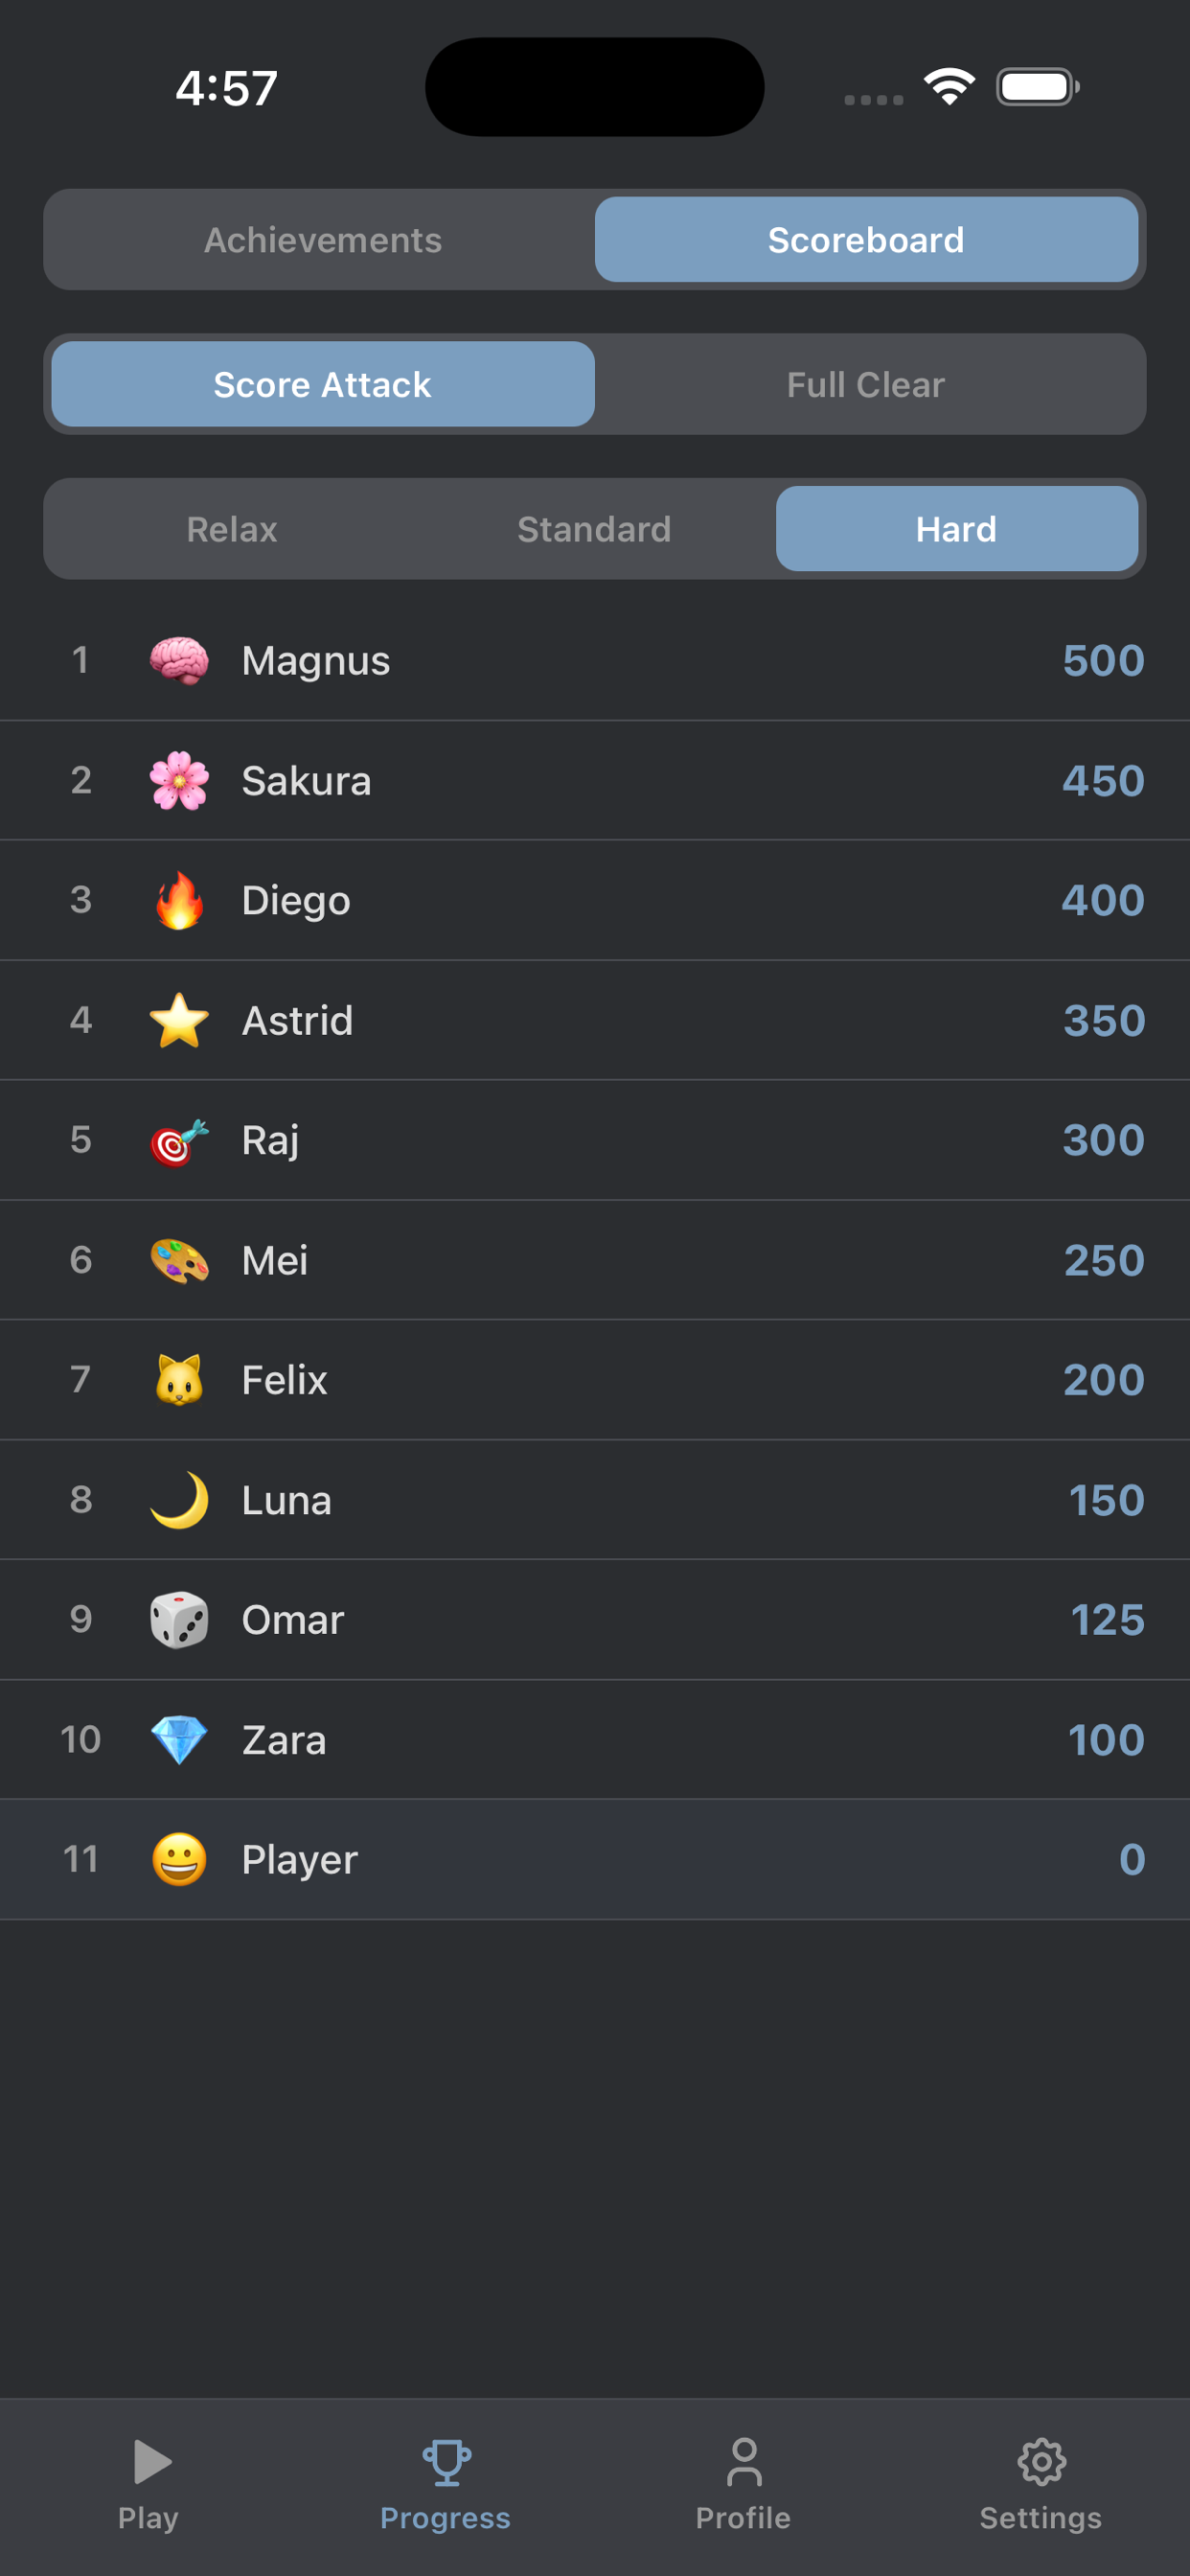Viewport: 1190px width, 2576px height.
Task: Open the Profile person icon
Action: pyautogui.click(x=744, y=2461)
